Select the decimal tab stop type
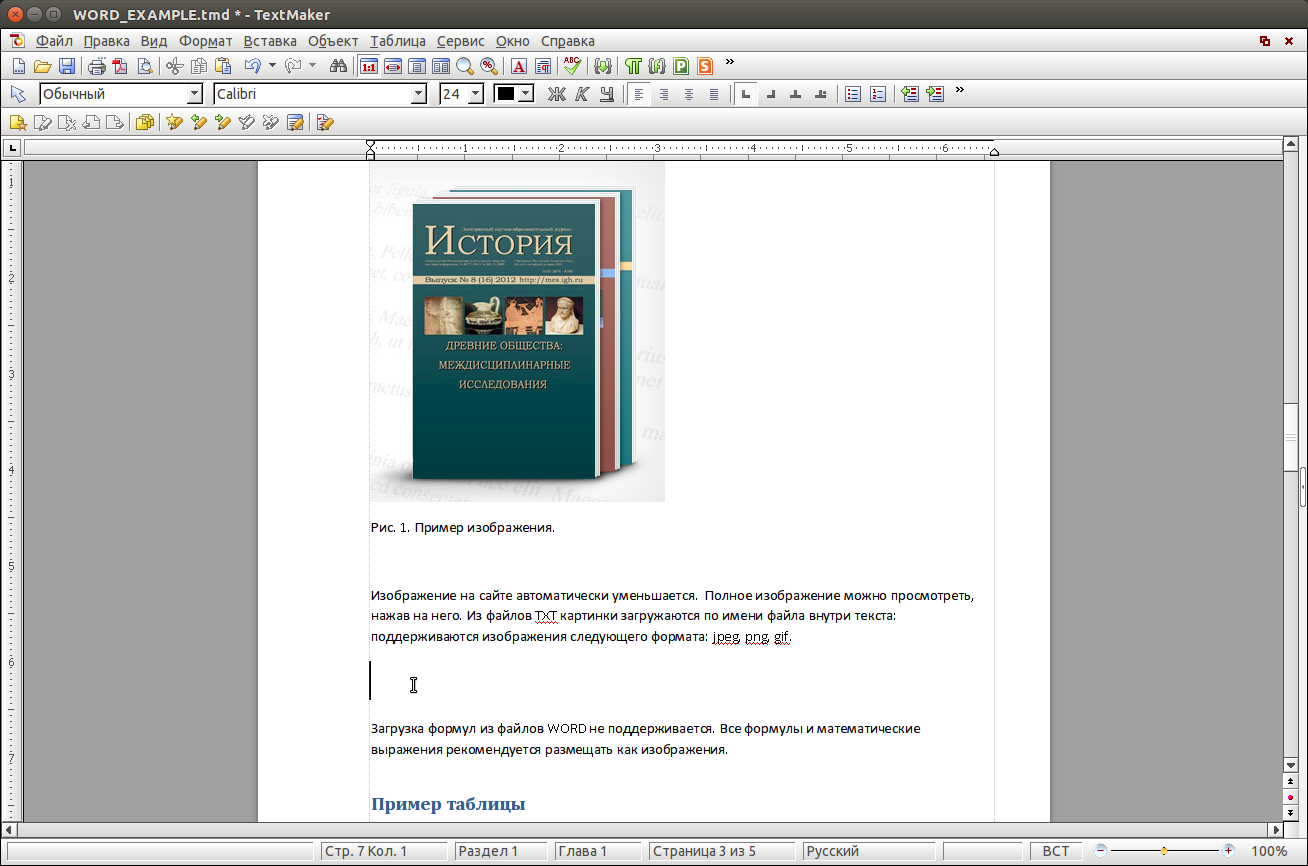Viewport: 1308px width, 866px height. tap(821, 94)
